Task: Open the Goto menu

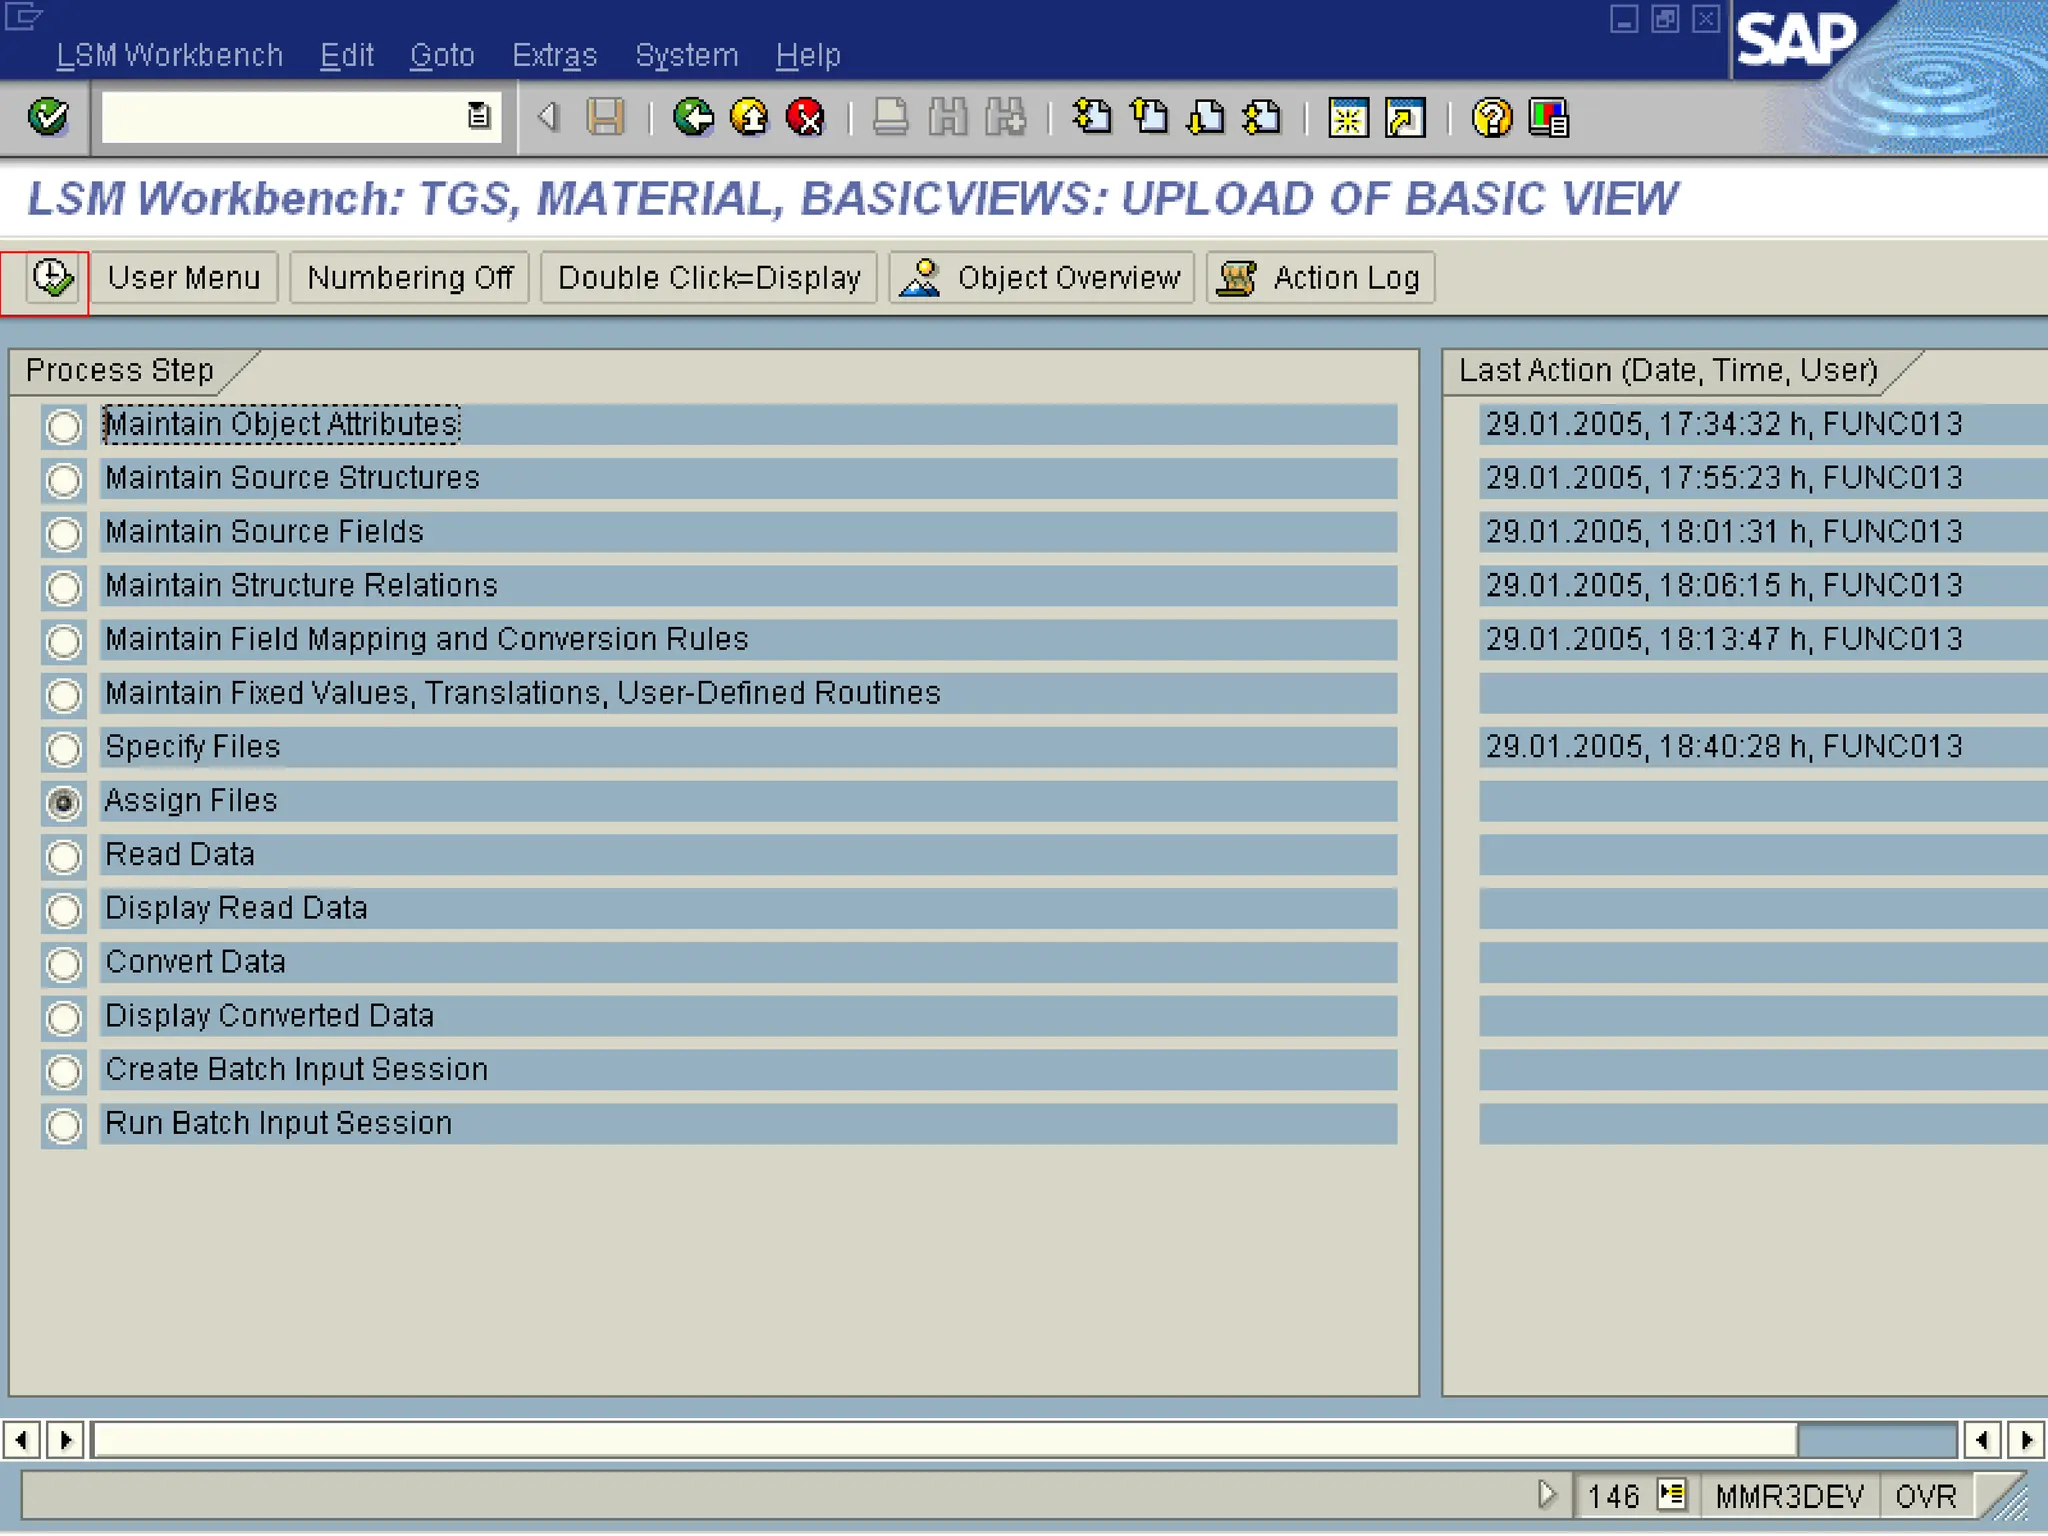Action: pyautogui.click(x=442, y=55)
